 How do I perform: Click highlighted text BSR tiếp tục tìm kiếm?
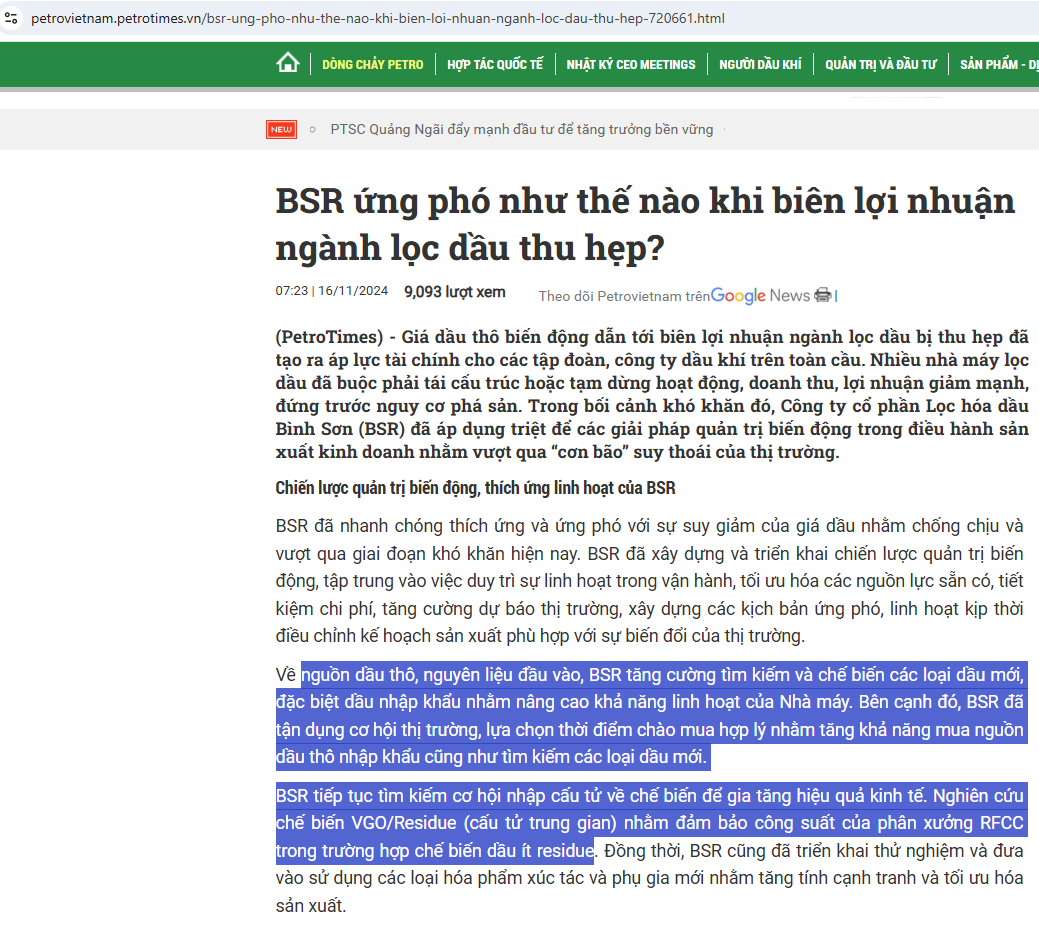pyautogui.click(x=651, y=823)
